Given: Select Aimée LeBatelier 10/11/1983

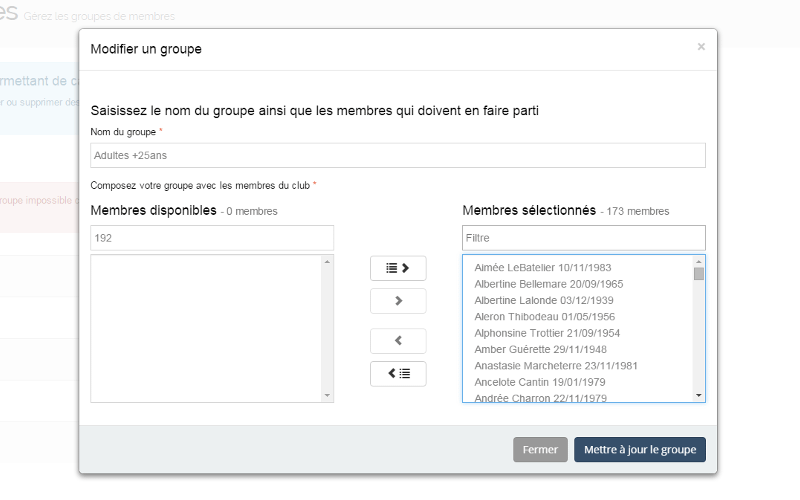Looking at the screenshot, I should (x=542, y=268).
